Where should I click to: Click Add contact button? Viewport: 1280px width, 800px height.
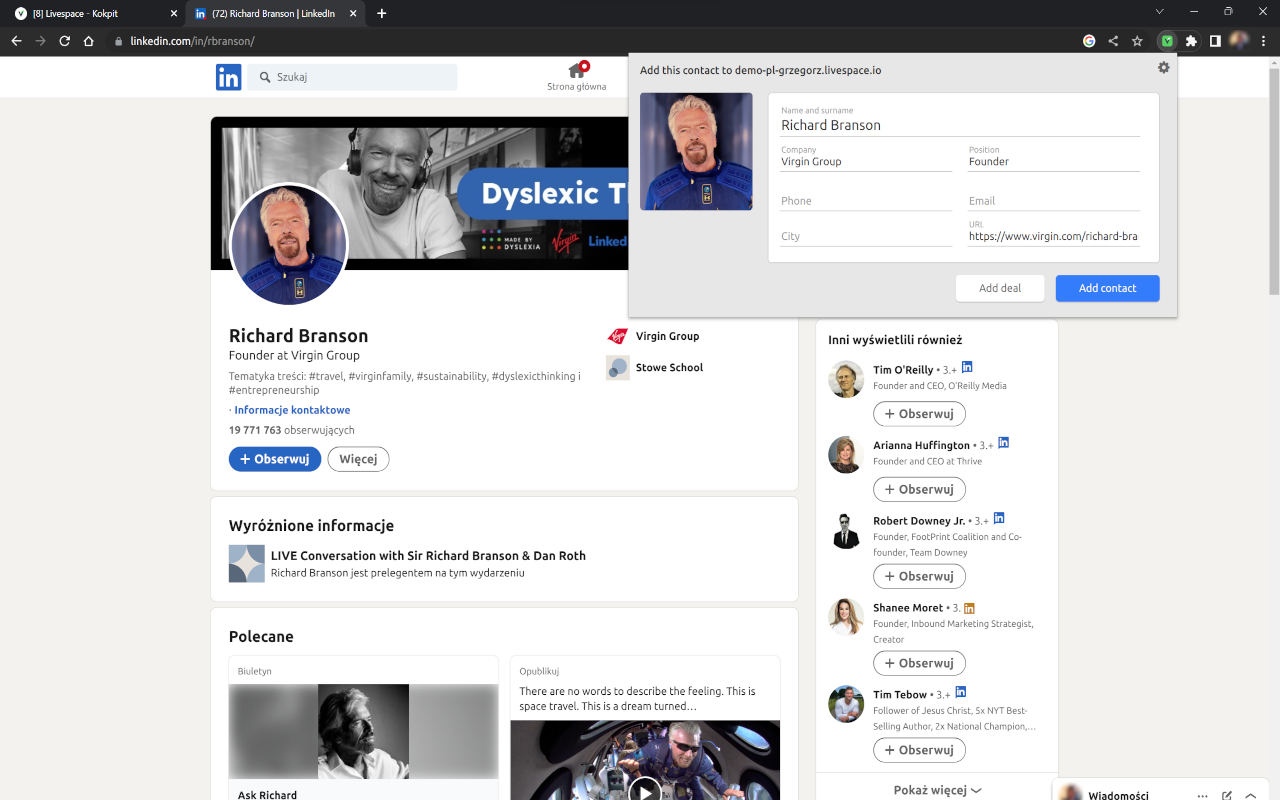[1107, 288]
